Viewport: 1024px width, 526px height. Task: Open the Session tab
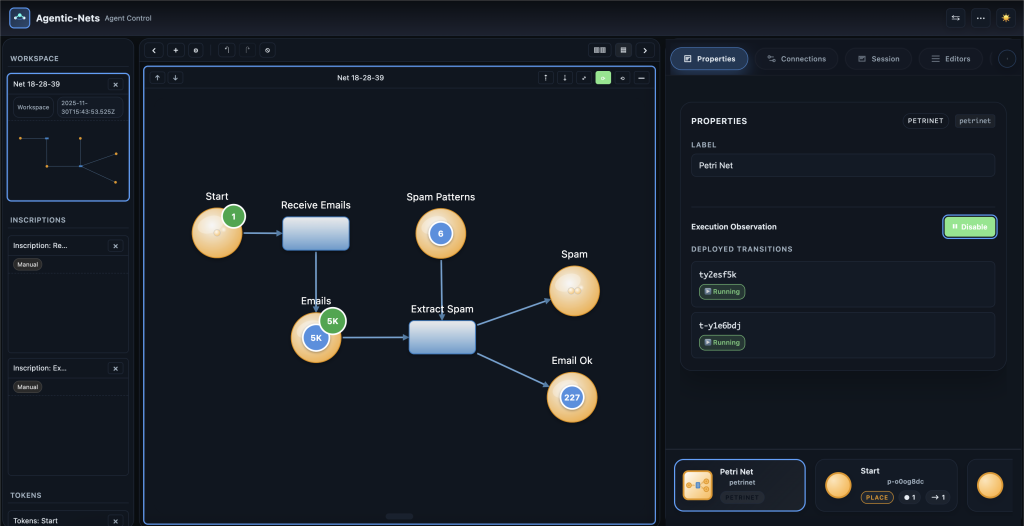coord(877,59)
